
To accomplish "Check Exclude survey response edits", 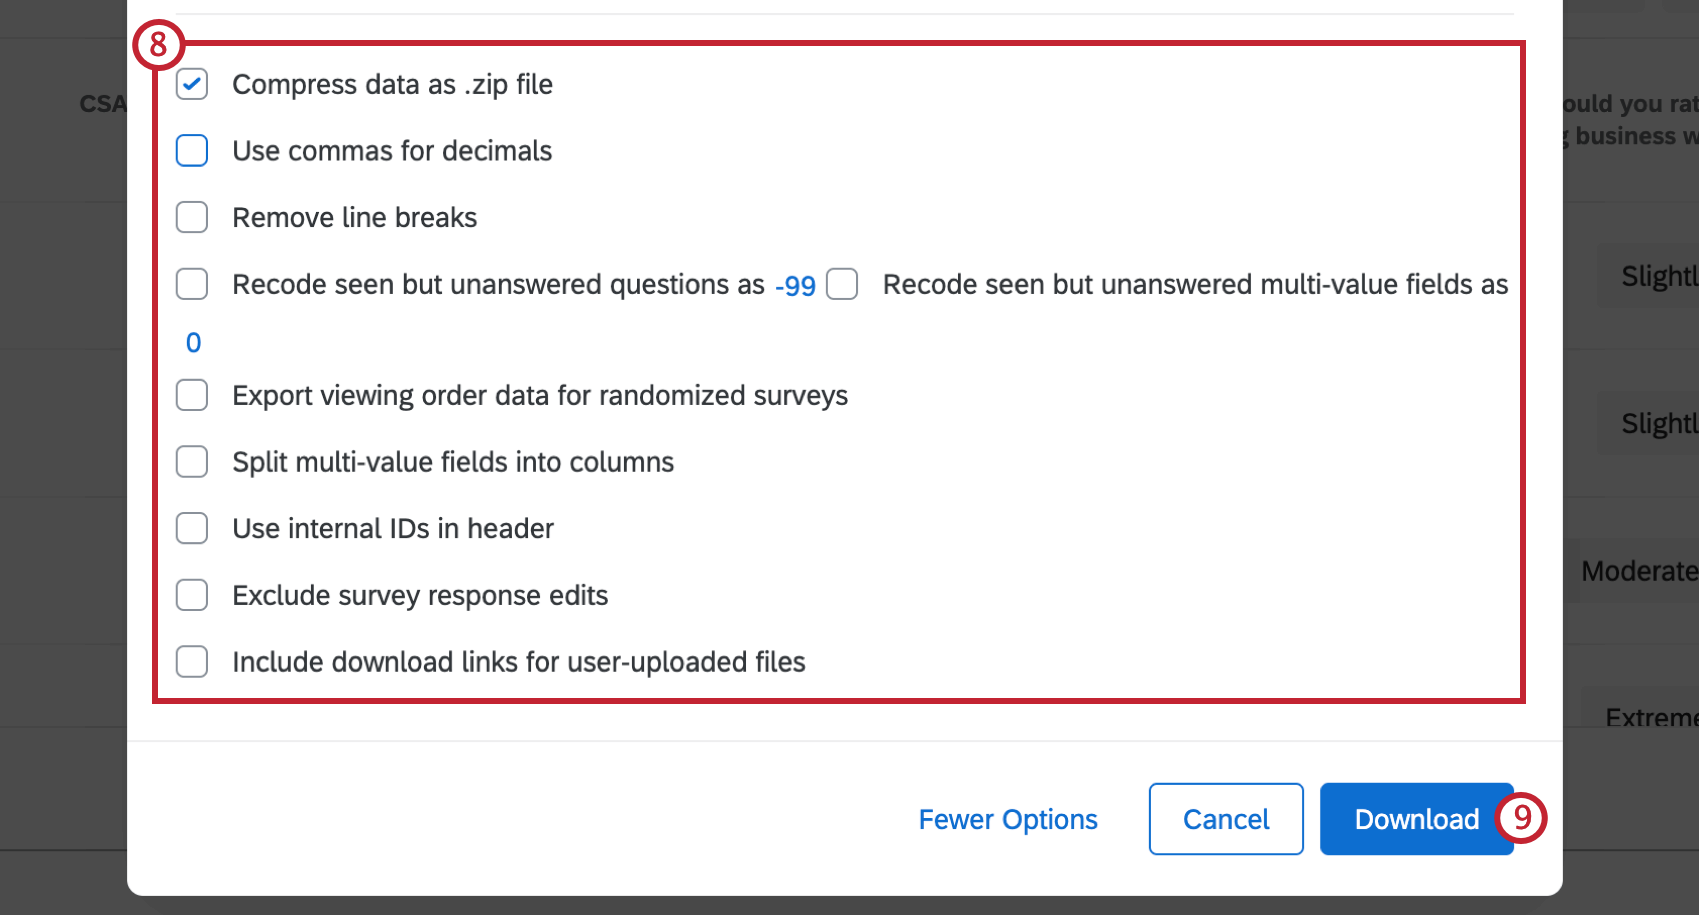I will (191, 594).
